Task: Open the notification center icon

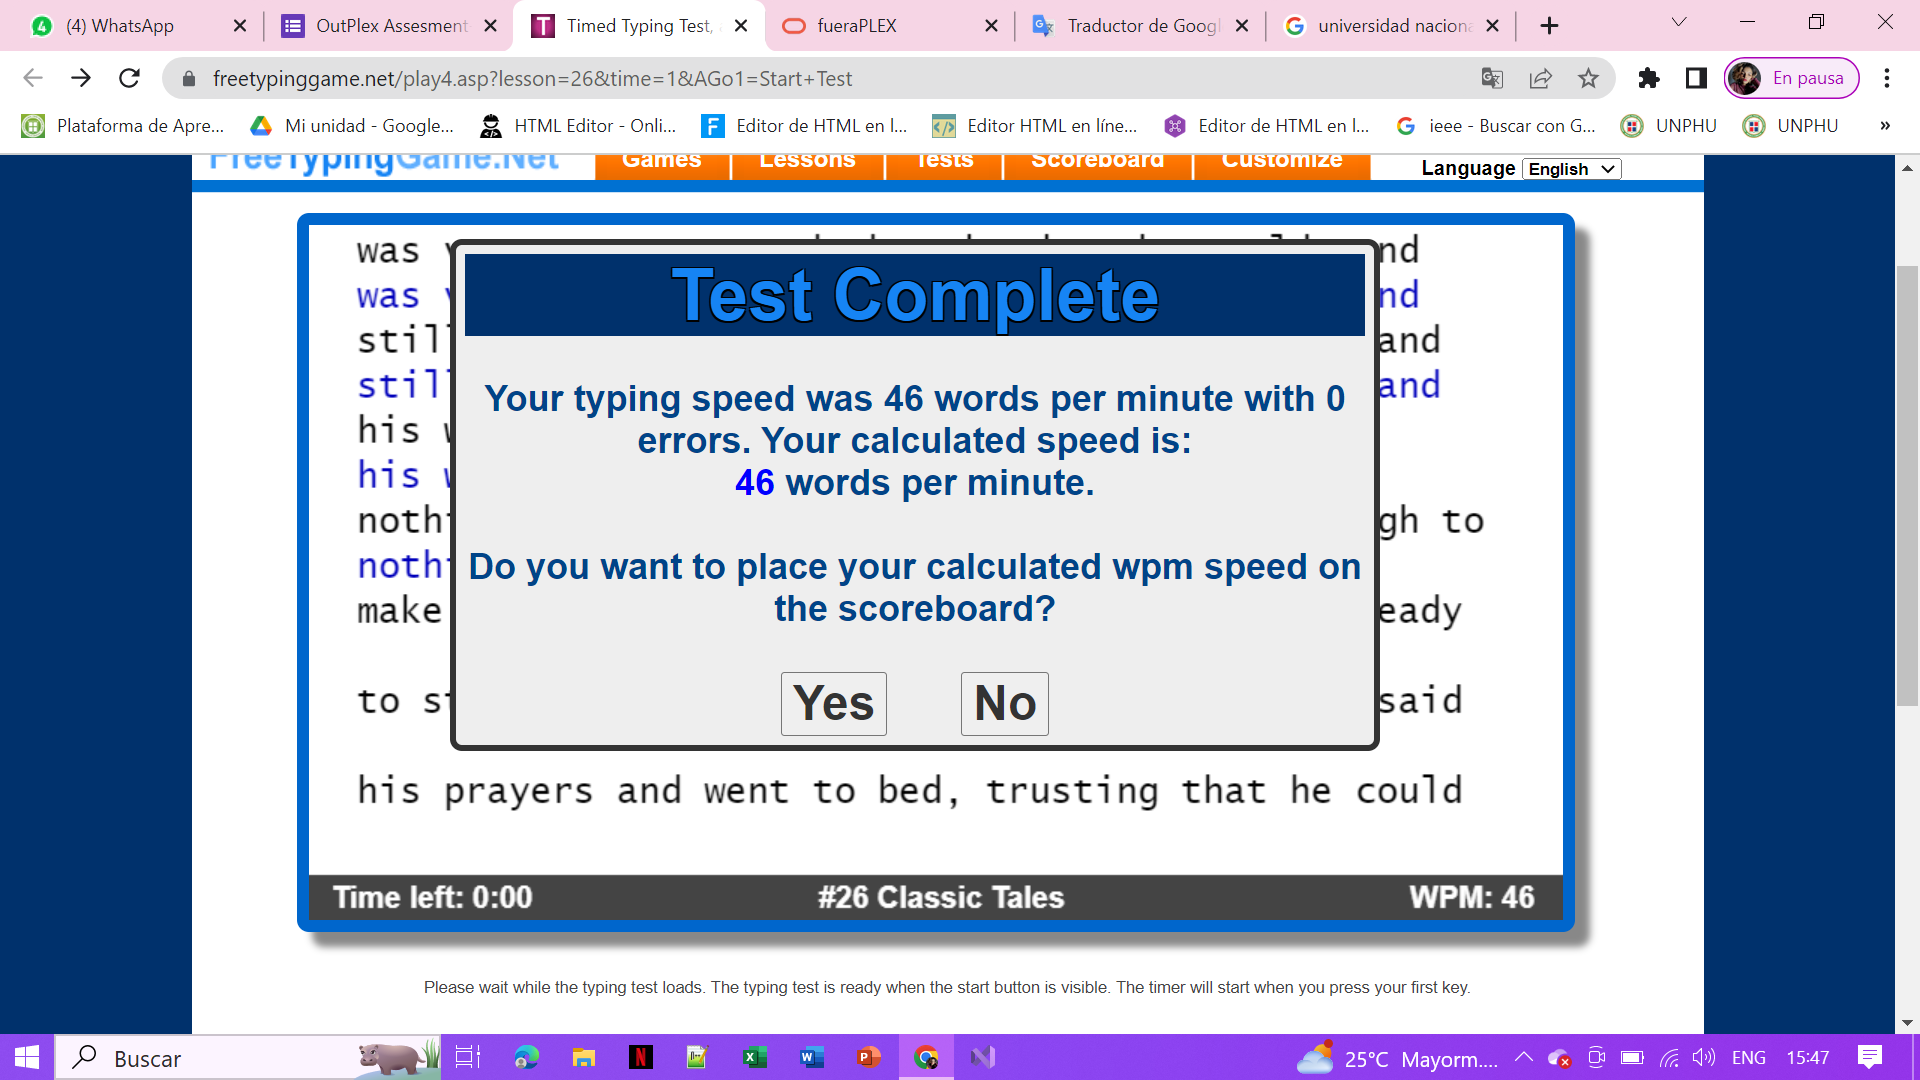Action: (1869, 1057)
